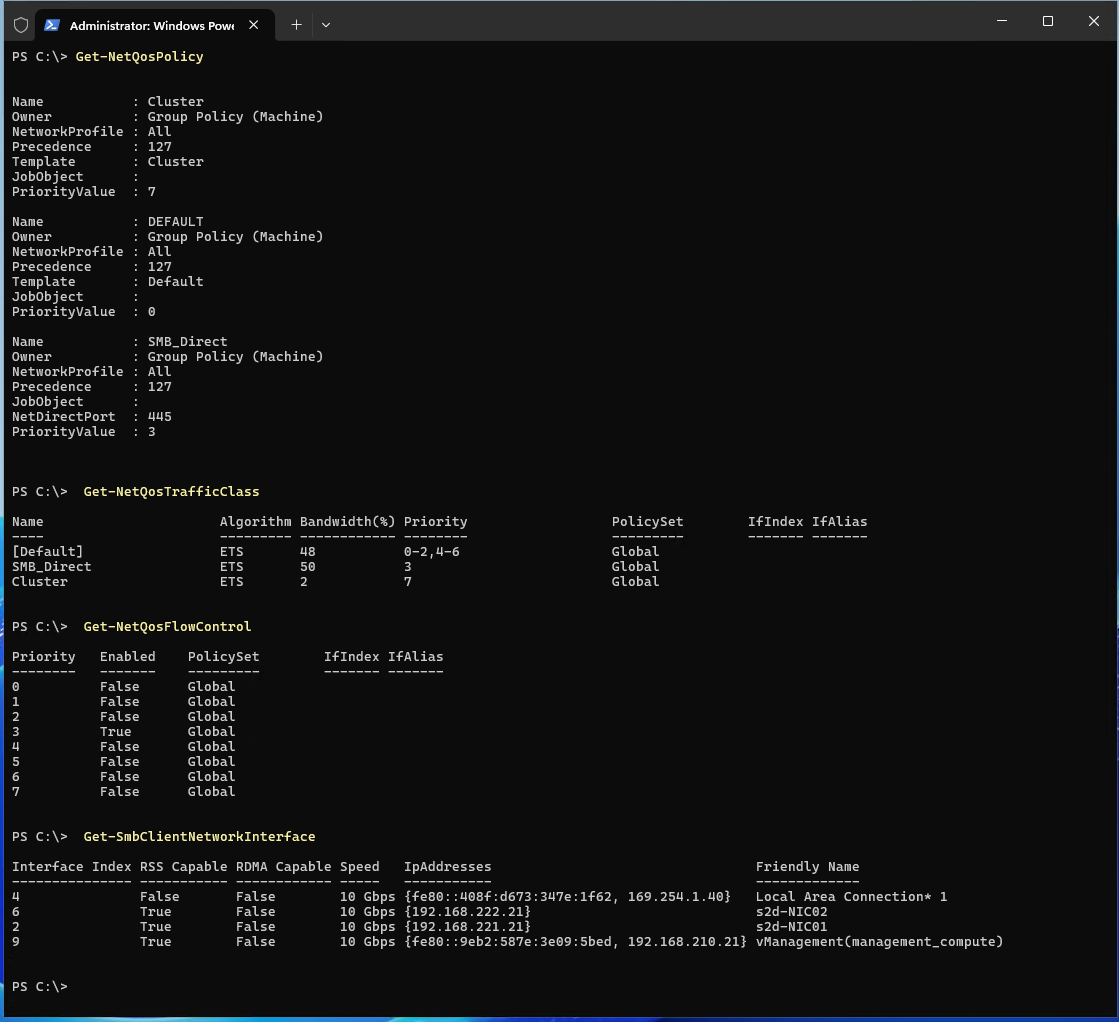Image resolution: width=1119 pixels, height=1022 pixels.
Task: Click the empty prompt at the bottom
Action: [x=40, y=987]
